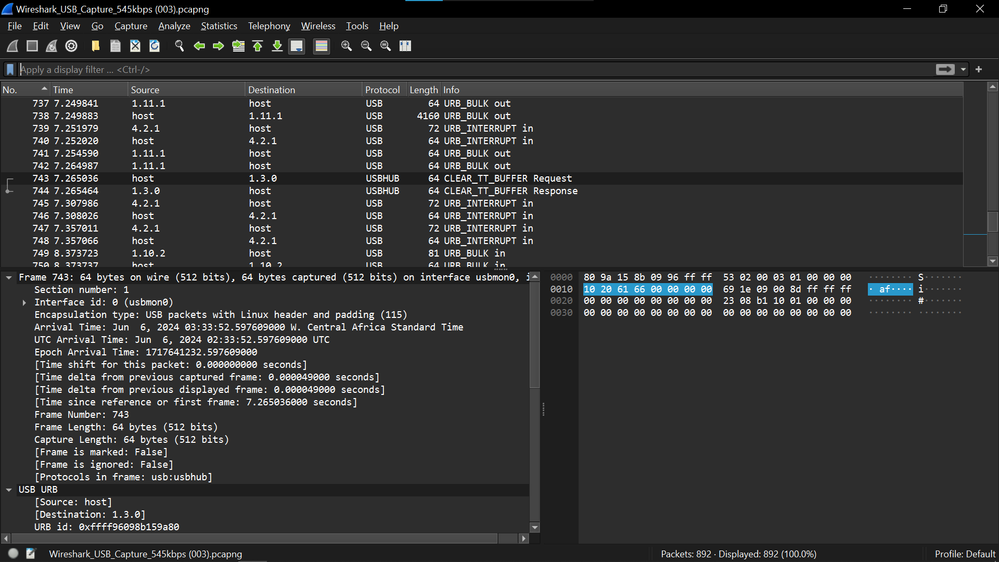Open the Help menu
The height and width of the screenshot is (562, 999).
(x=389, y=26)
